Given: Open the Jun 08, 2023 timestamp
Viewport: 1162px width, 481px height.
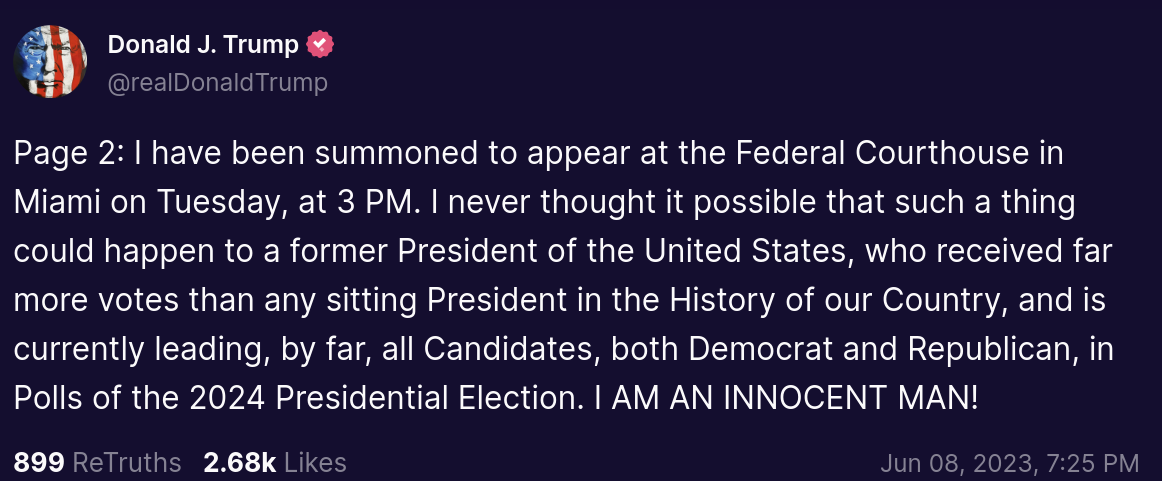Looking at the screenshot, I should (957, 463).
